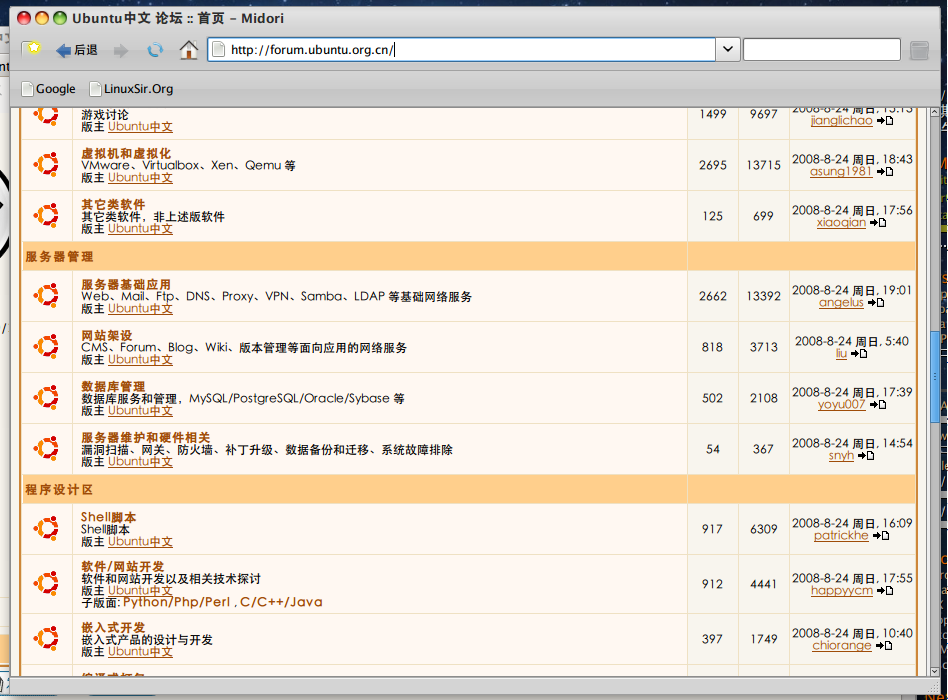View latest post icon next to chiorange
The width and height of the screenshot is (948, 700).
point(884,646)
